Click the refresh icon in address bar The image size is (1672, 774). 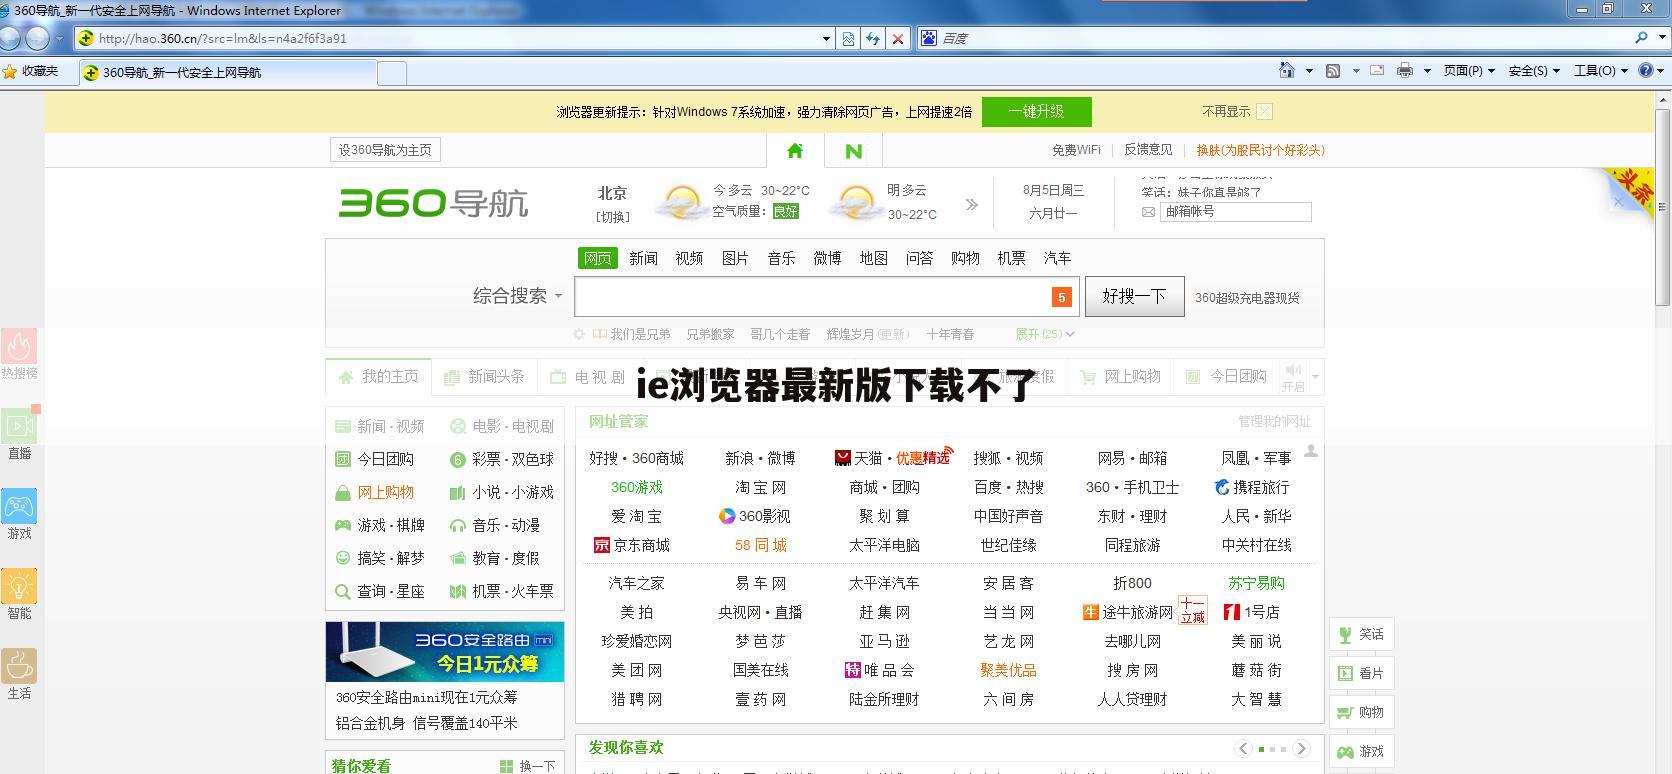(873, 38)
